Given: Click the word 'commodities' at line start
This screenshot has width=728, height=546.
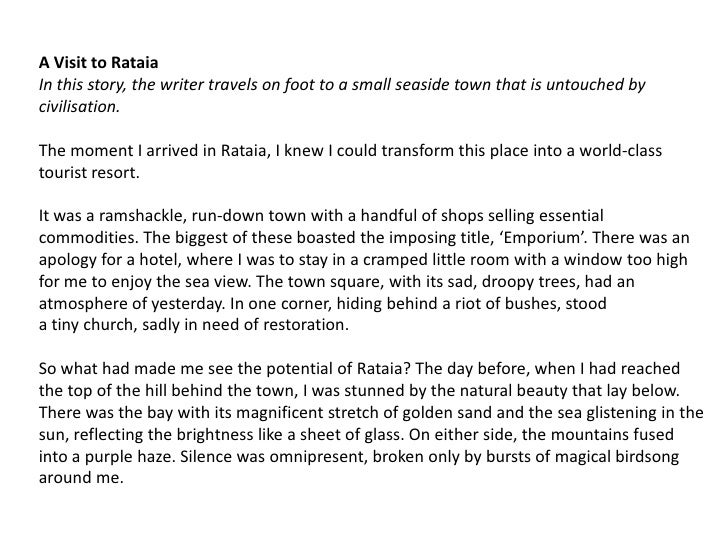Looking at the screenshot, I should click(x=87, y=238).
